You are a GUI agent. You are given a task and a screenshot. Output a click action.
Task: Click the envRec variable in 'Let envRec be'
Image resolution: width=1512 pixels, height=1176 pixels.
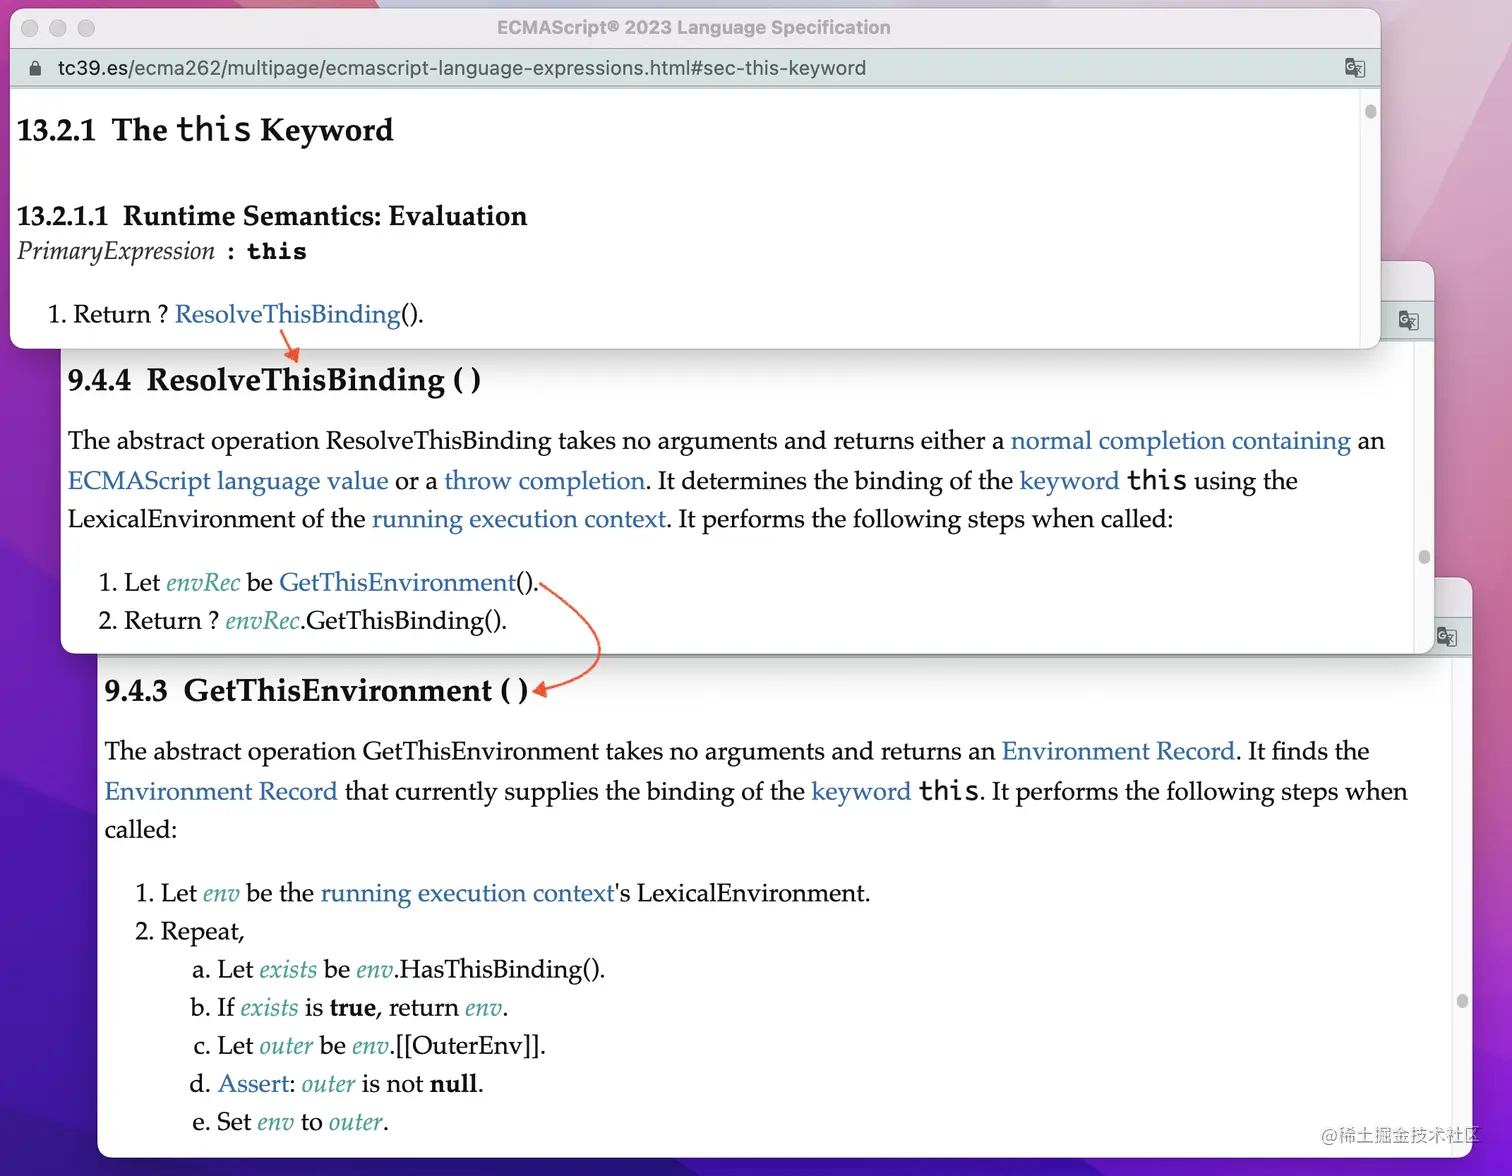point(203,582)
